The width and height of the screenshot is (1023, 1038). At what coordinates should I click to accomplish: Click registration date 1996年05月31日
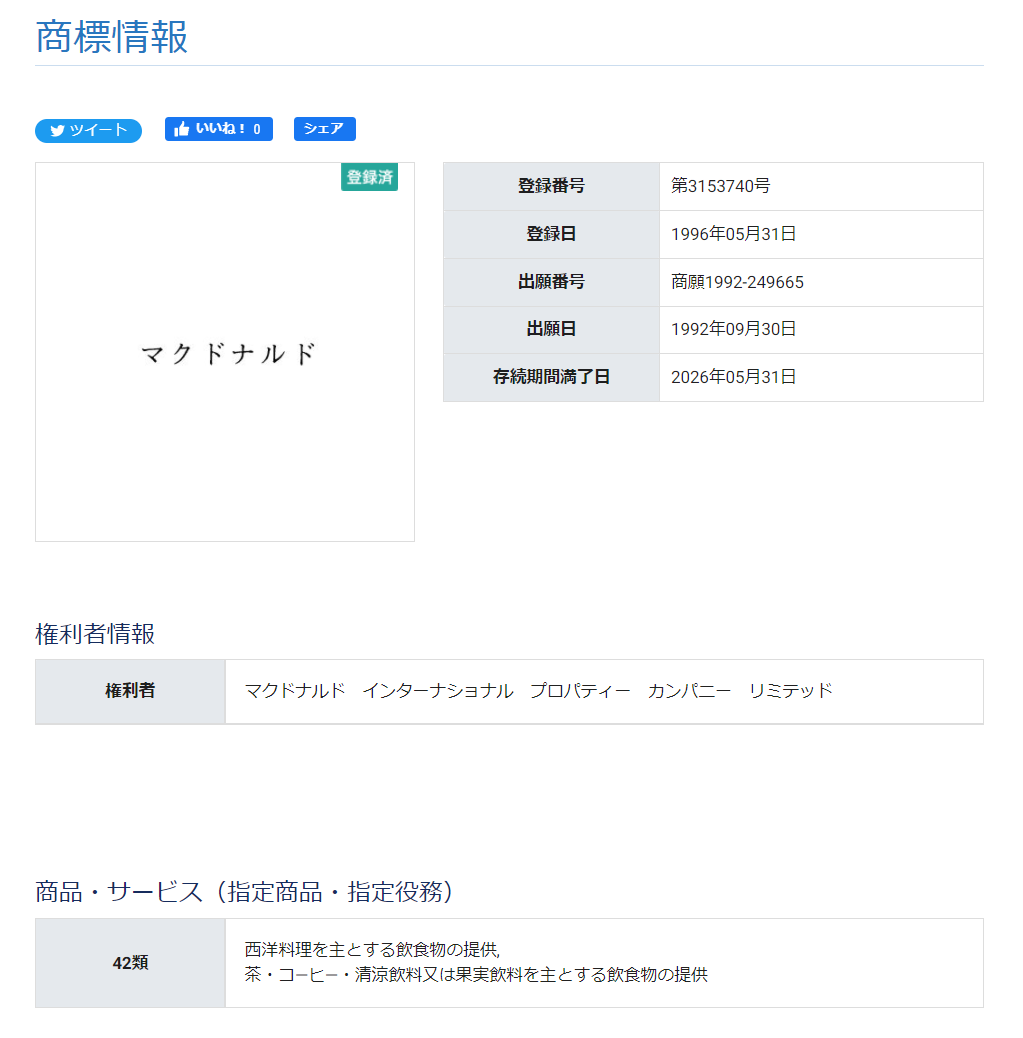tap(733, 234)
